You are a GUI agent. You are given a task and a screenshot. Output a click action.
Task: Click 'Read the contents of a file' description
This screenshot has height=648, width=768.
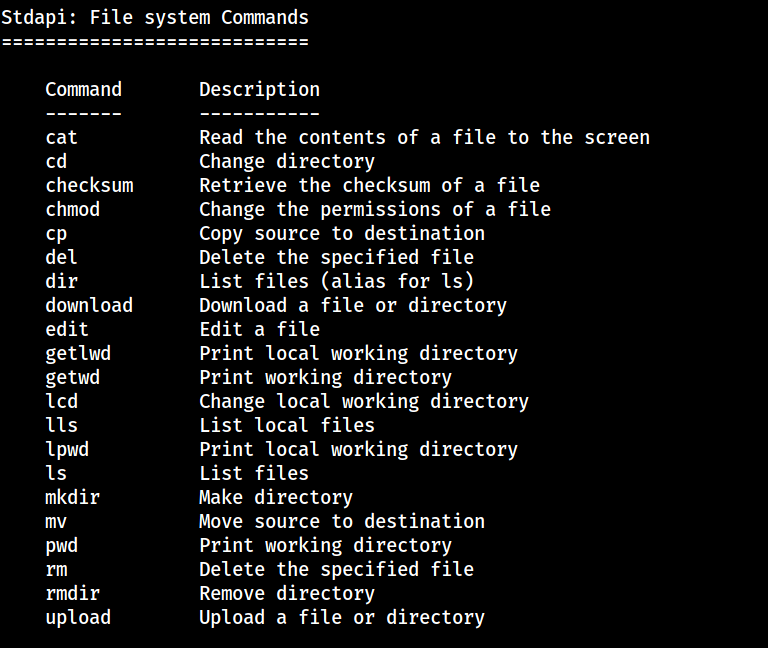[x=424, y=138]
